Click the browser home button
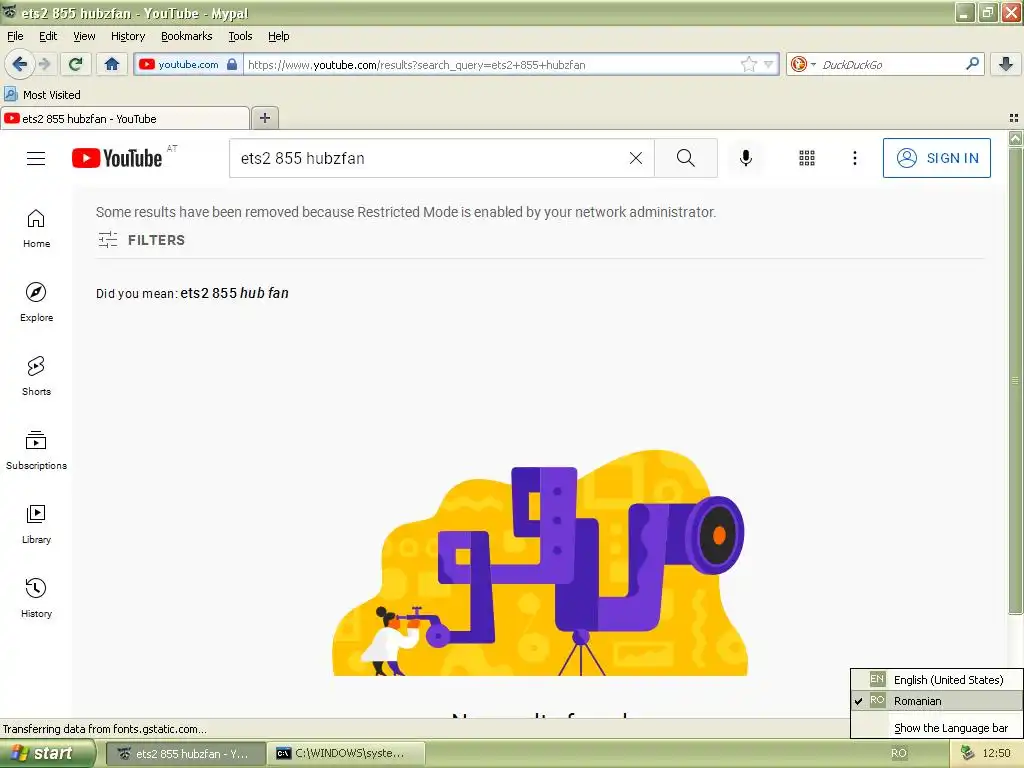 click(x=112, y=64)
